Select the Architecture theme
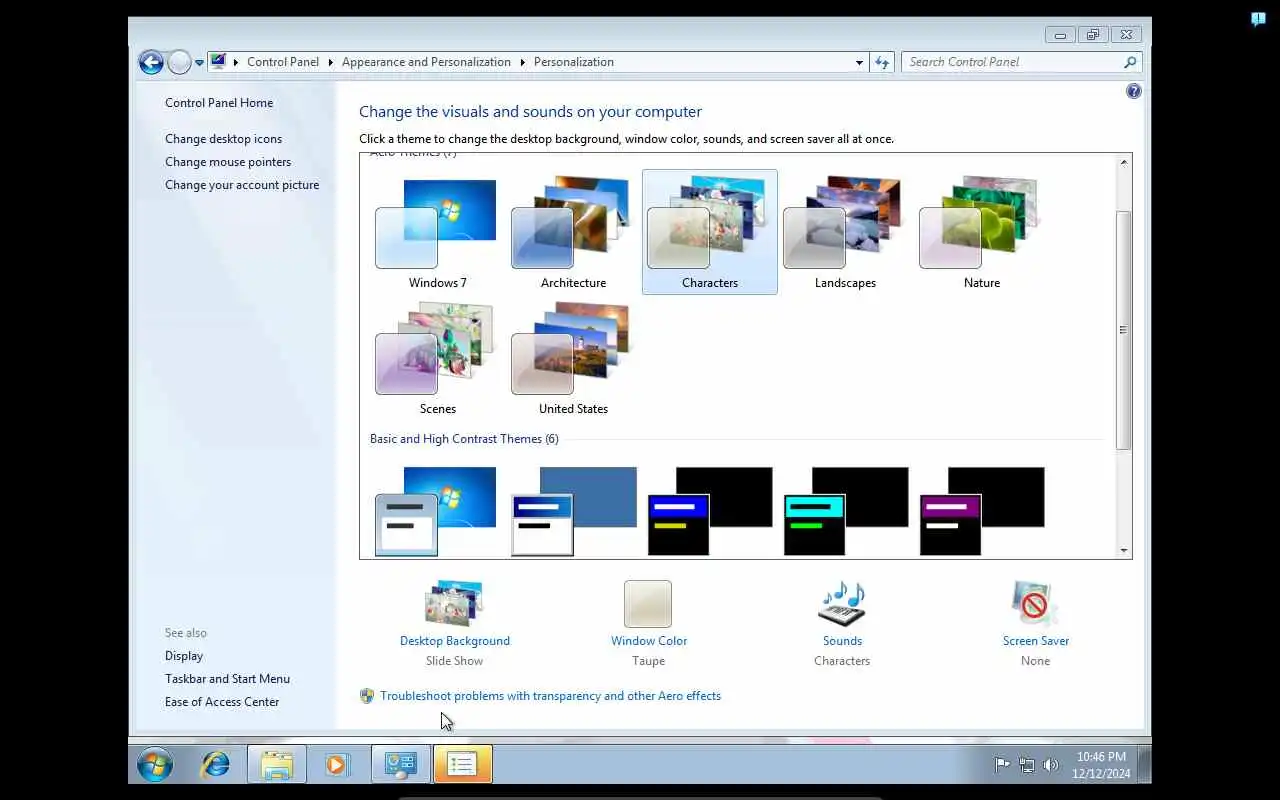 tap(573, 233)
